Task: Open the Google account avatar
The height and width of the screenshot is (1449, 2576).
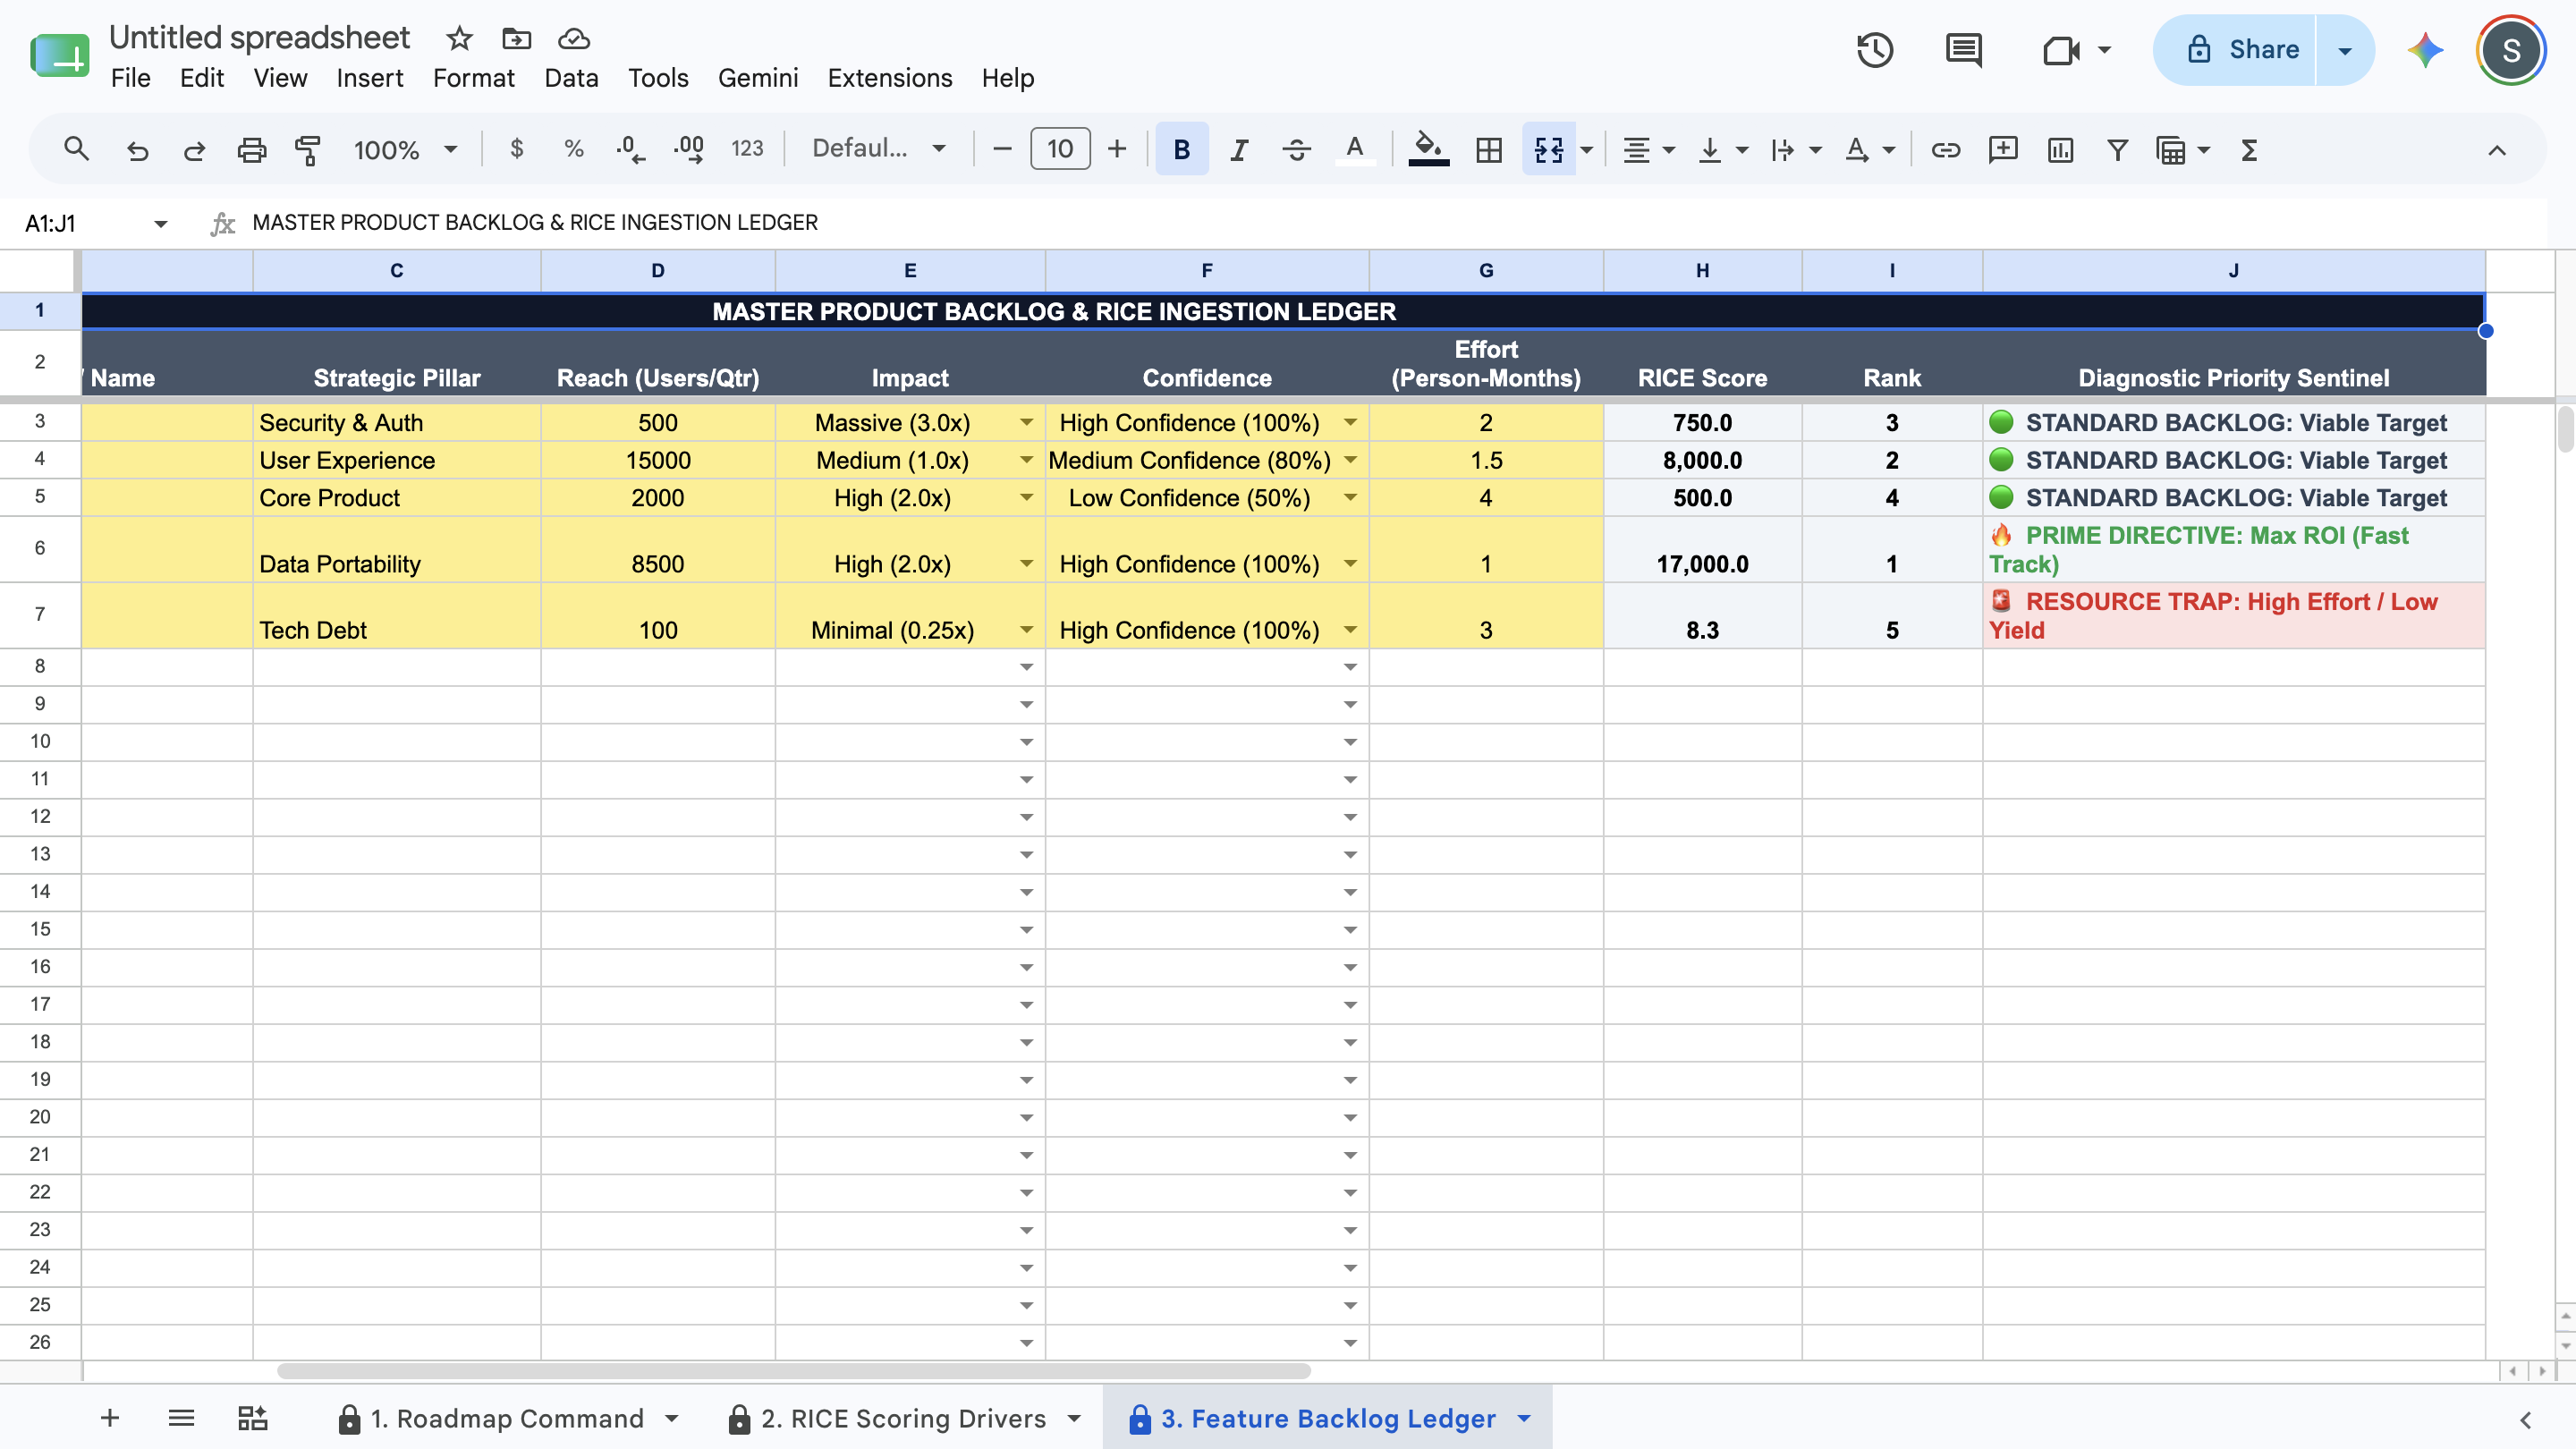Action: (x=2510, y=50)
